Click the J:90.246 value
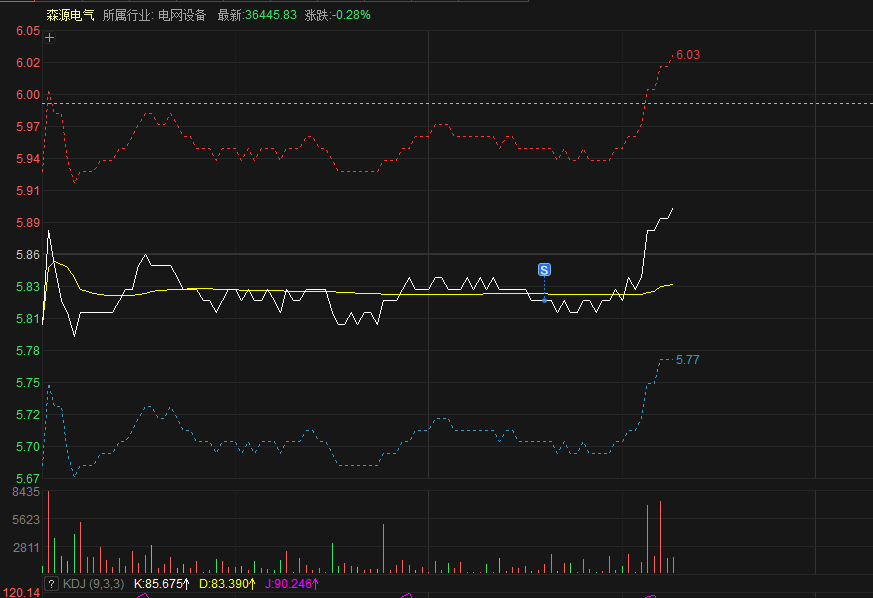This screenshot has height=598, width=873. pos(292,584)
